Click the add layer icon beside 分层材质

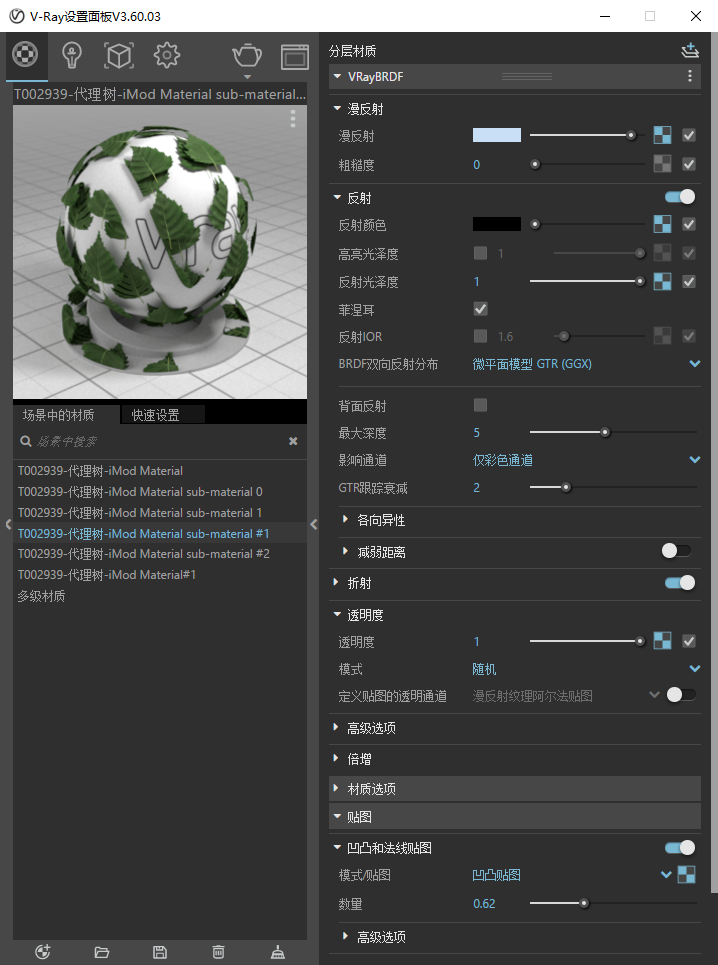690,50
